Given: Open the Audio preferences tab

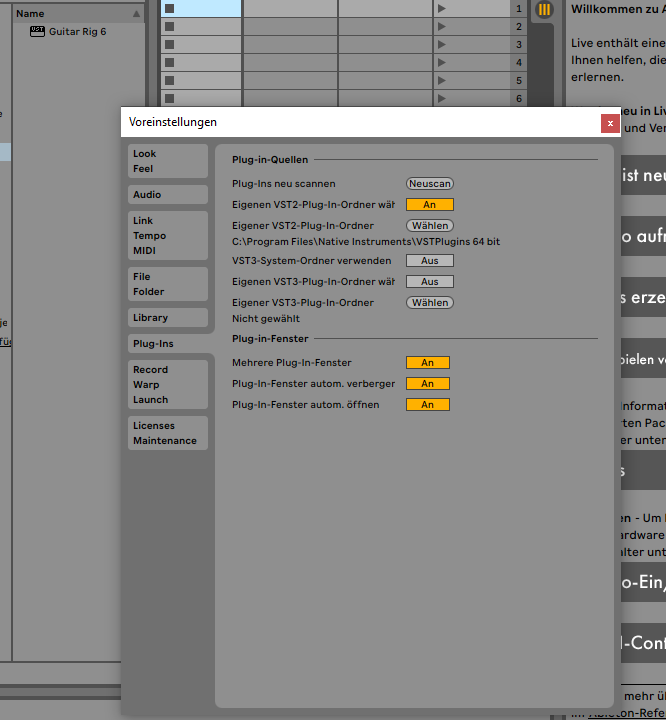Looking at the screenshot, I should pos(167,195).
